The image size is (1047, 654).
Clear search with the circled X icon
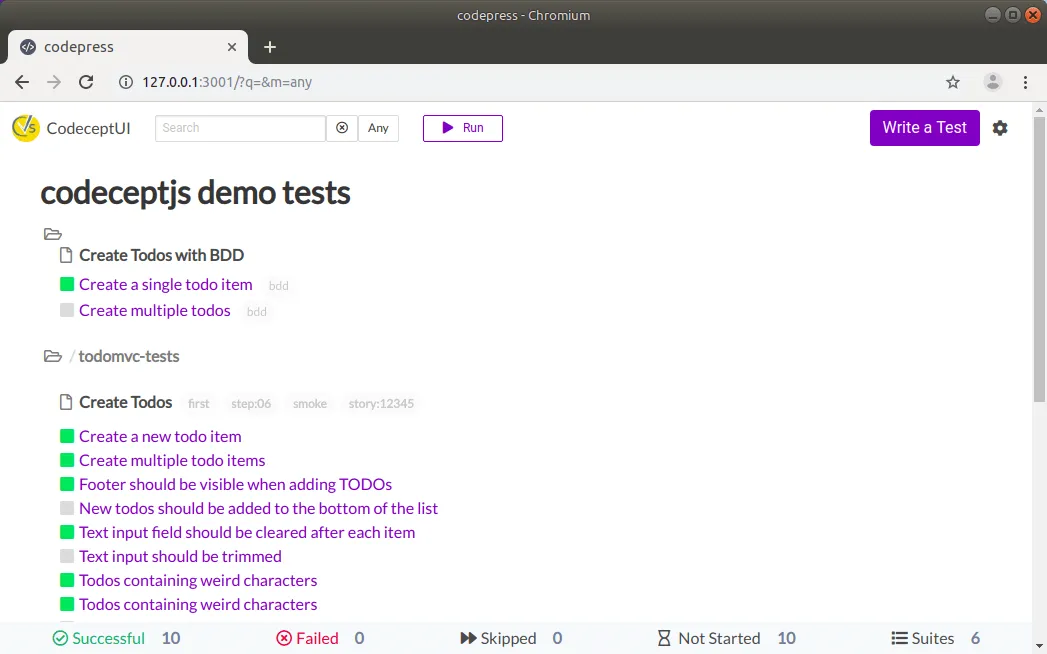coord(342,128)
